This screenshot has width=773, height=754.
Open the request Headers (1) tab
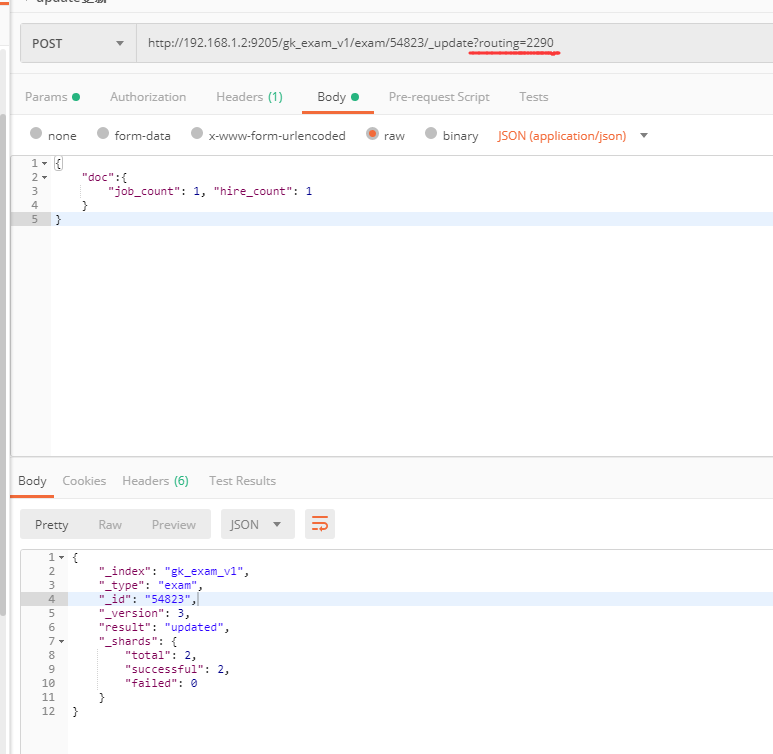click(249, 97)
